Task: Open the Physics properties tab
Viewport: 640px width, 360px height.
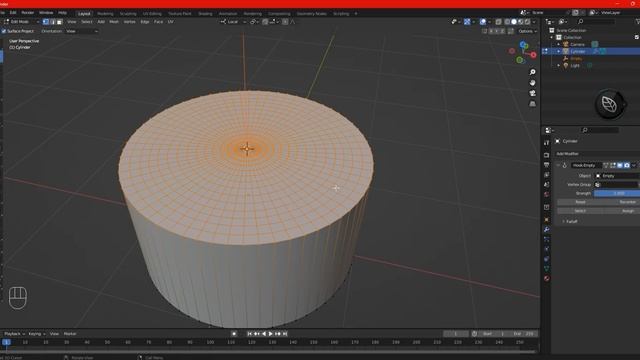Action: 547,249
